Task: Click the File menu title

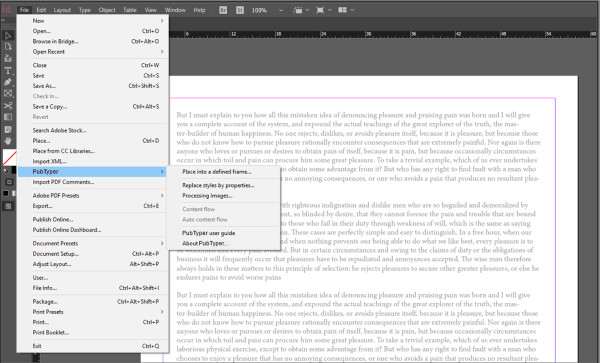Action: pos(24,10)
